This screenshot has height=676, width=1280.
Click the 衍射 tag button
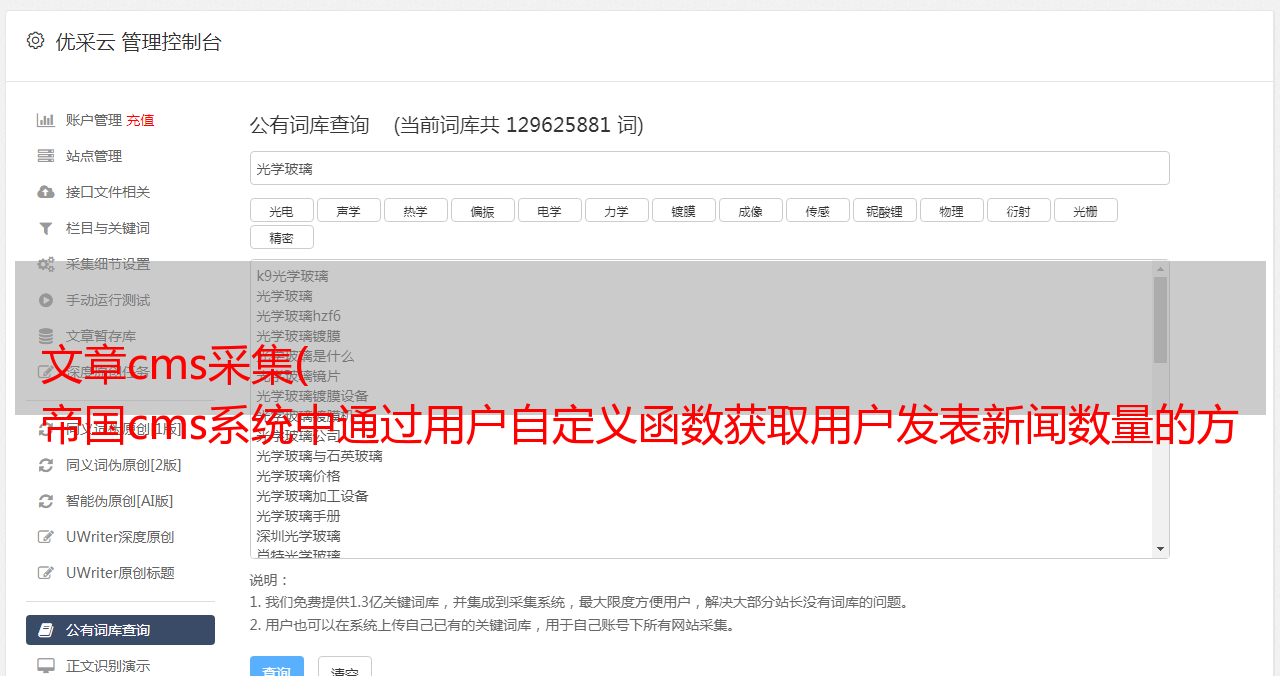pyautogui.click(x=1019, y=210)
